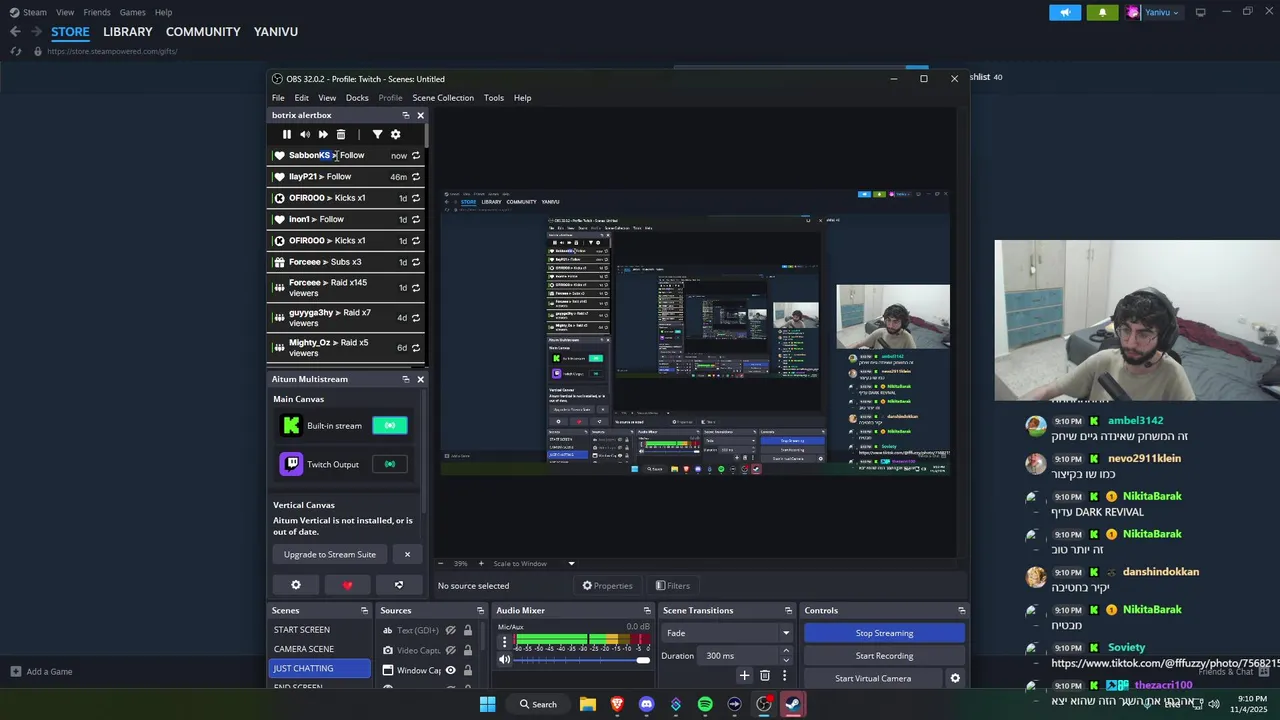Unlock the Text (GDI+) source
Screen dimensions: 1280x720
pyautogui.click(x=467, y=630)
